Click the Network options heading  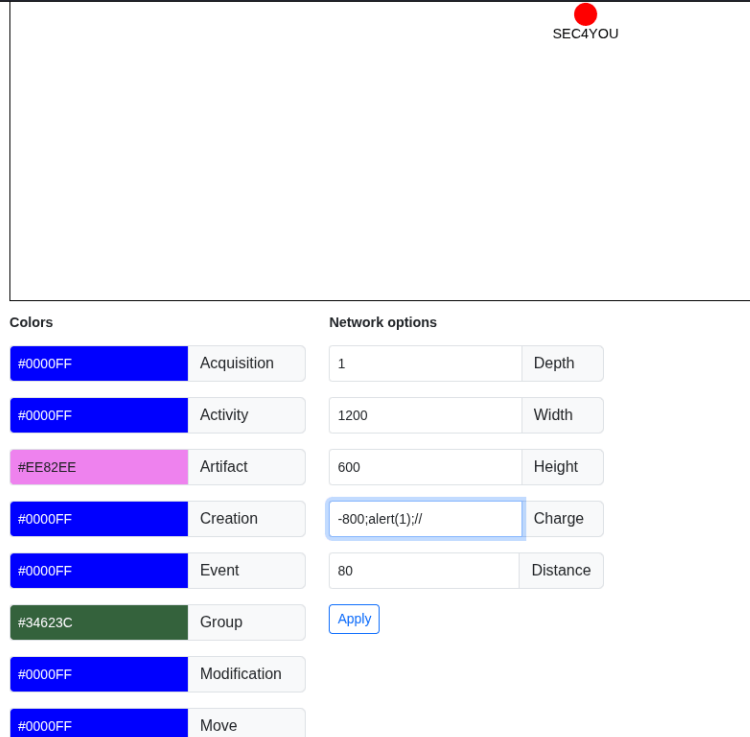[x=383, y=323]
